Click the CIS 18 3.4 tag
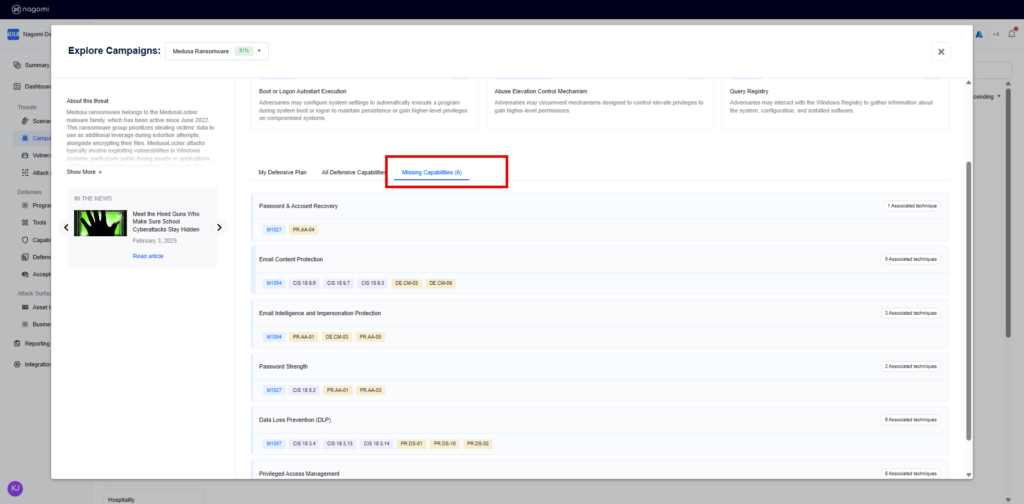Image resolution: width=1024 pixels, height=504 pixels. click(x=304, y=444)
